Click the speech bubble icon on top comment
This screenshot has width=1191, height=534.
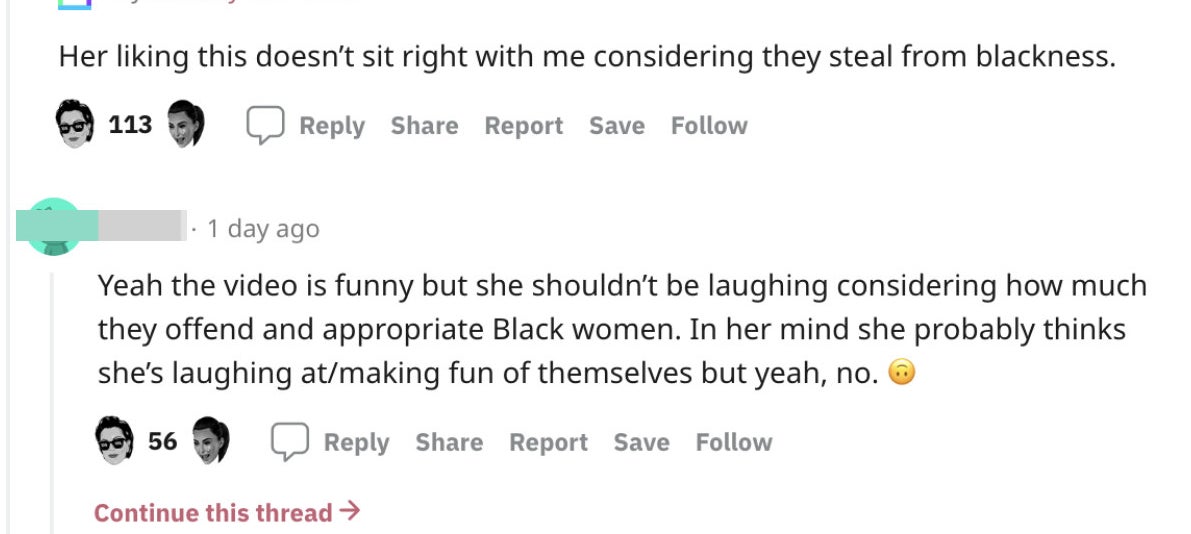tap(265, 125)
